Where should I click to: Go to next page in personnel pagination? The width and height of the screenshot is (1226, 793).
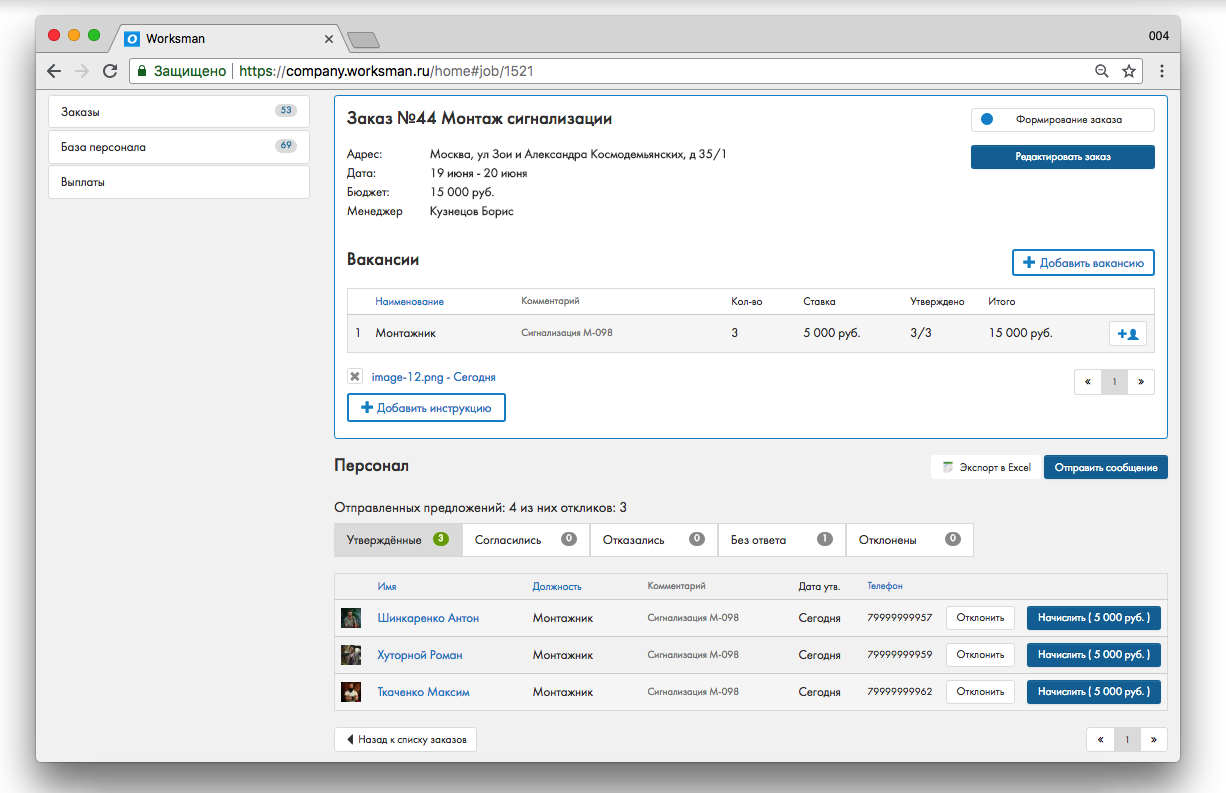point(1153,740)
